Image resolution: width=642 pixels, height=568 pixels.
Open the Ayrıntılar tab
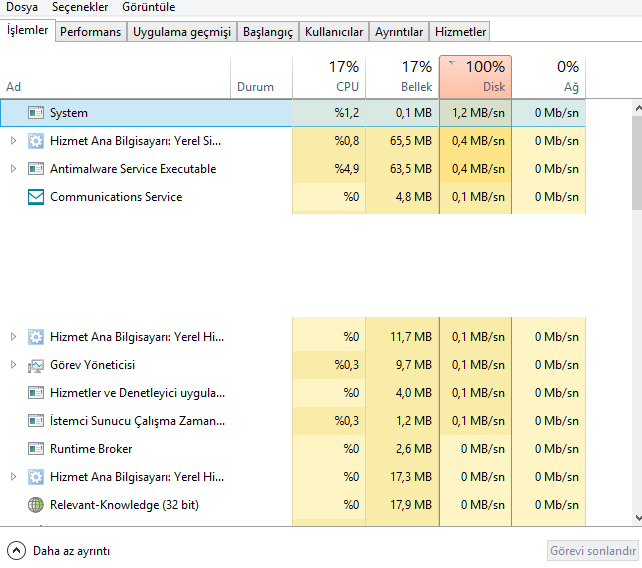click(399, 32)
